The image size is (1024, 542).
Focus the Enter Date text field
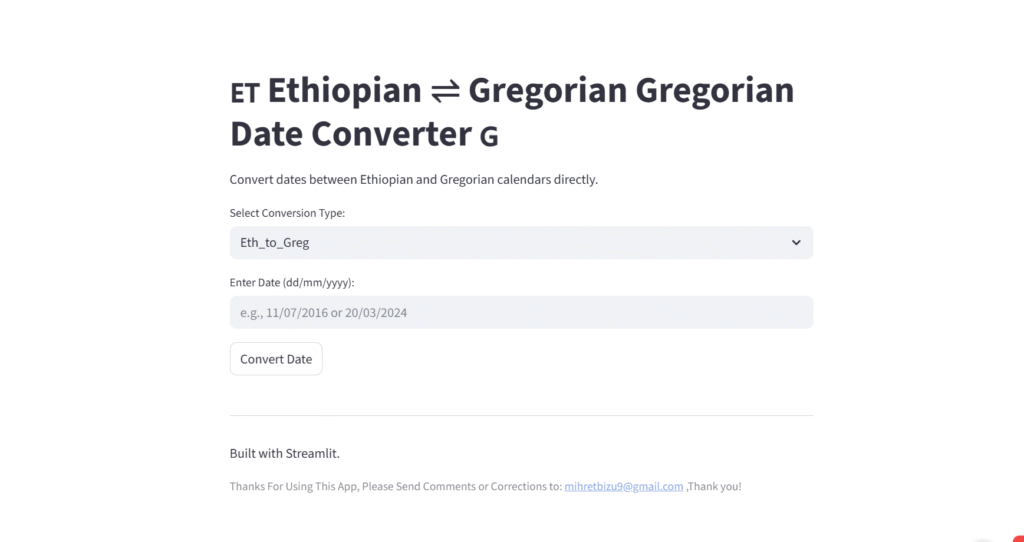(x=521, y=313)
